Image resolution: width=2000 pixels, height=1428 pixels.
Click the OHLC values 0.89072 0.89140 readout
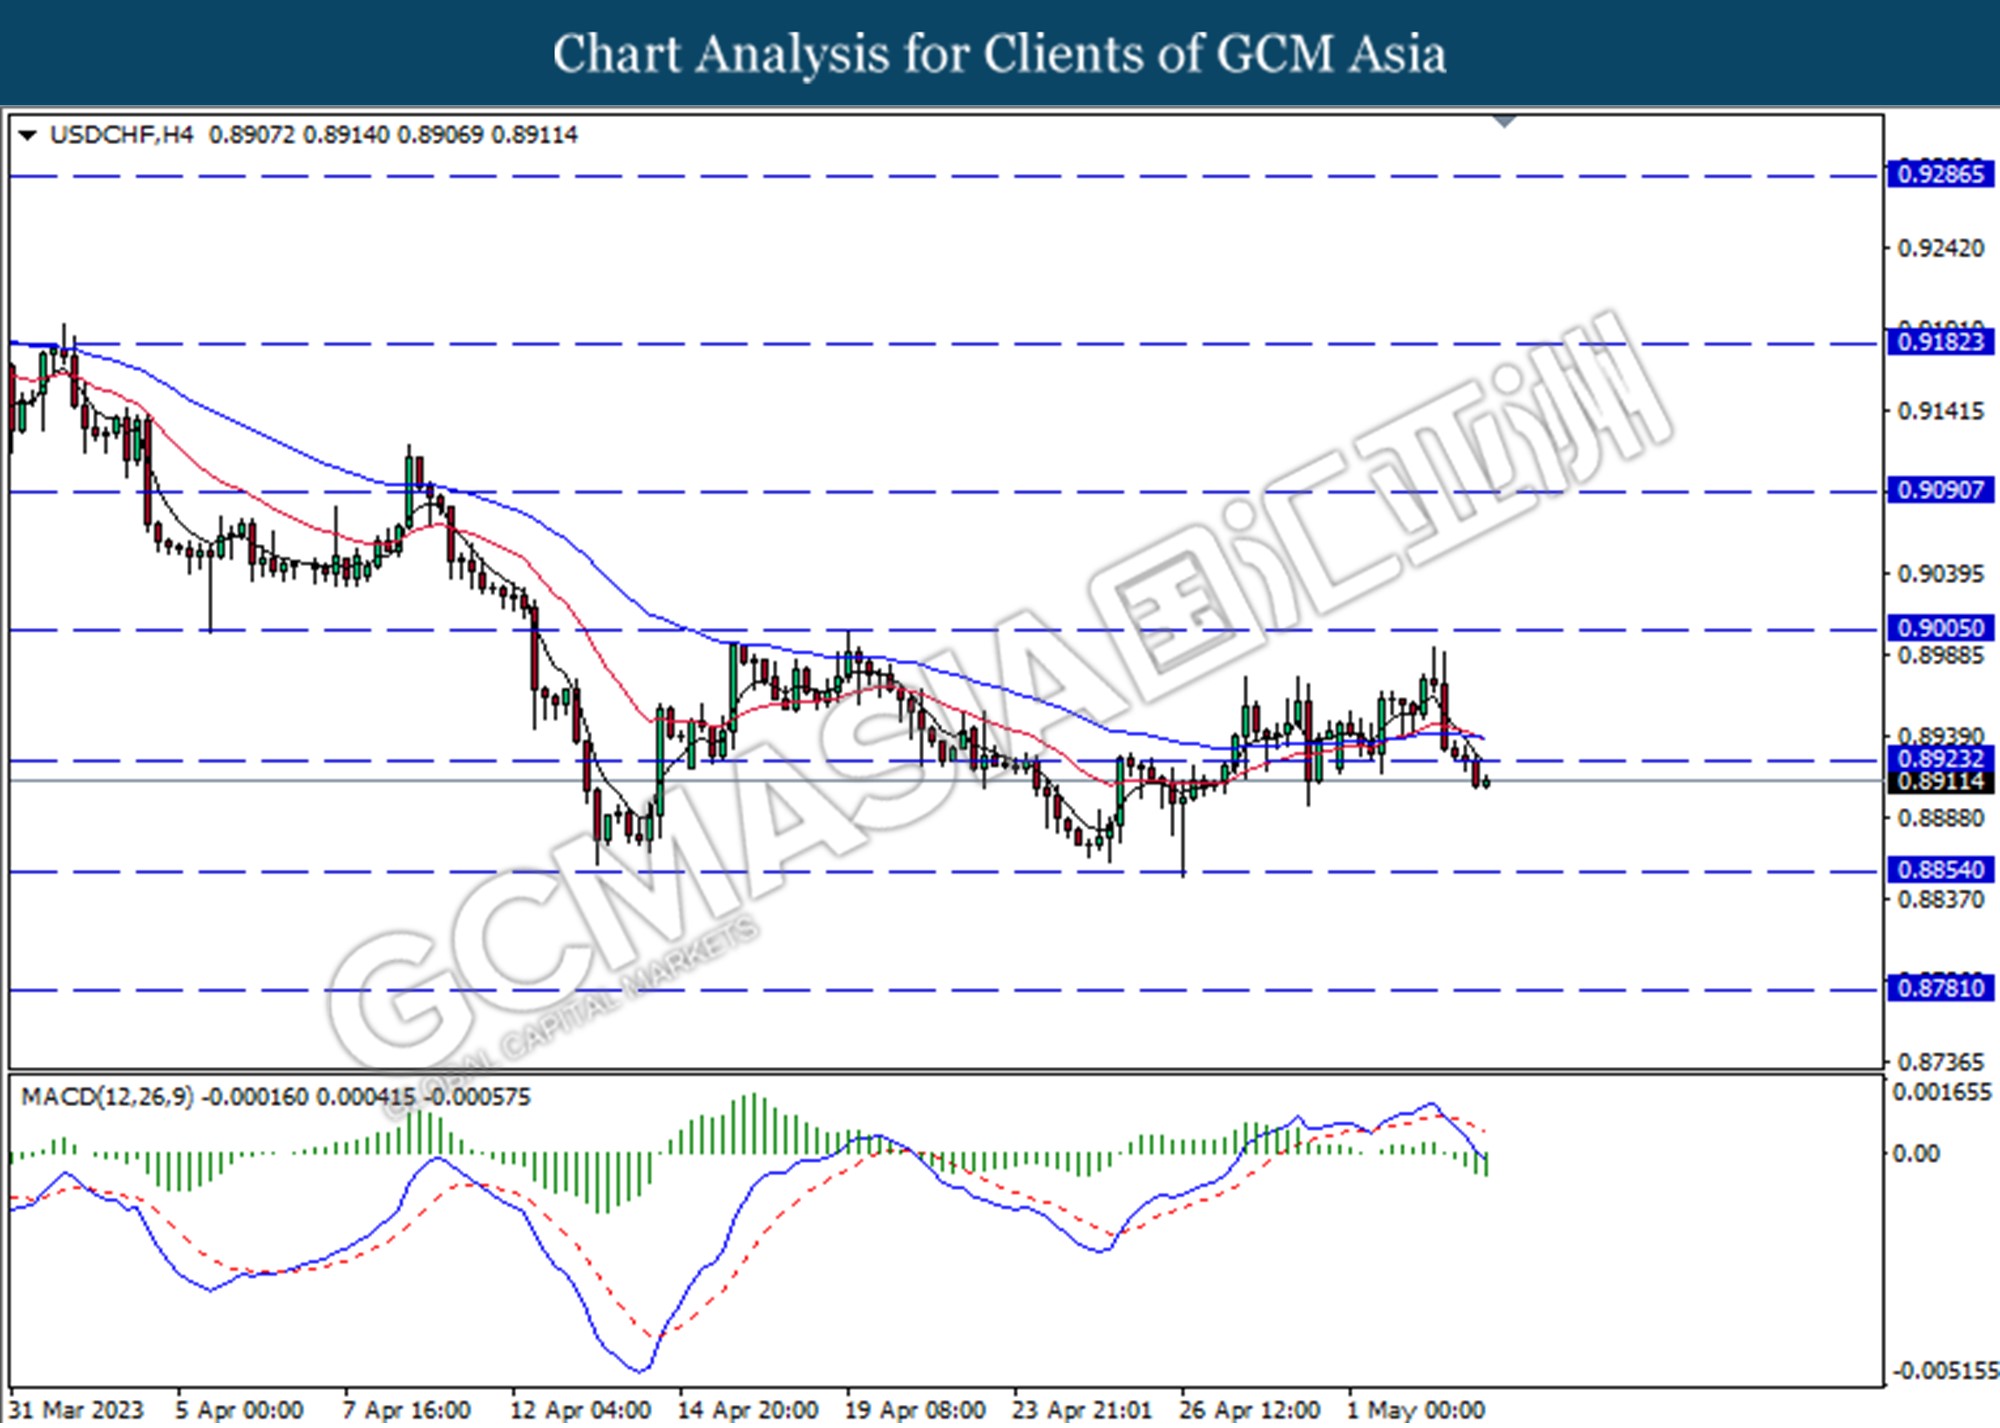coord(393,135)
